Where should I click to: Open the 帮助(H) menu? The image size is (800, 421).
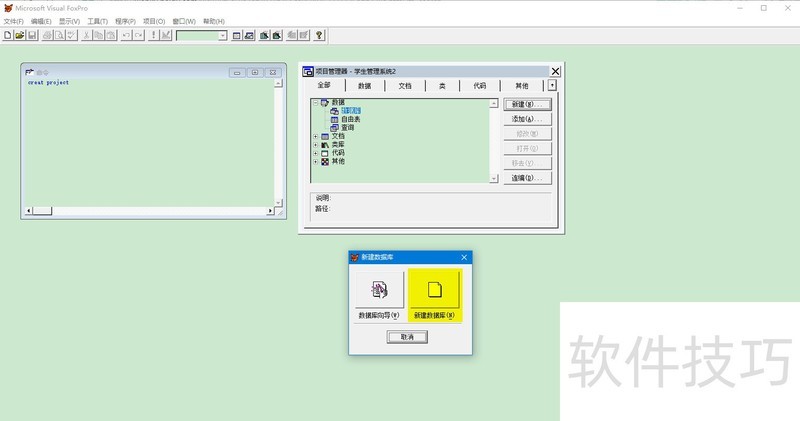coord(214,21)
